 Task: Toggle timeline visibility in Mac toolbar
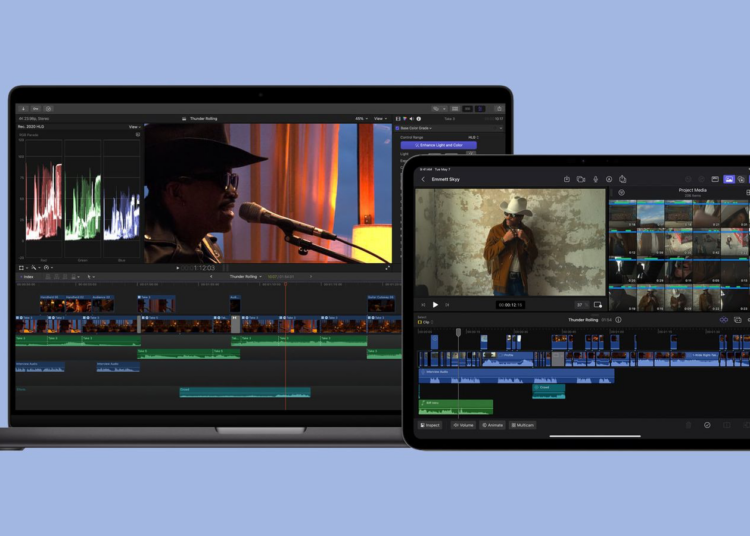coord(468,109)
